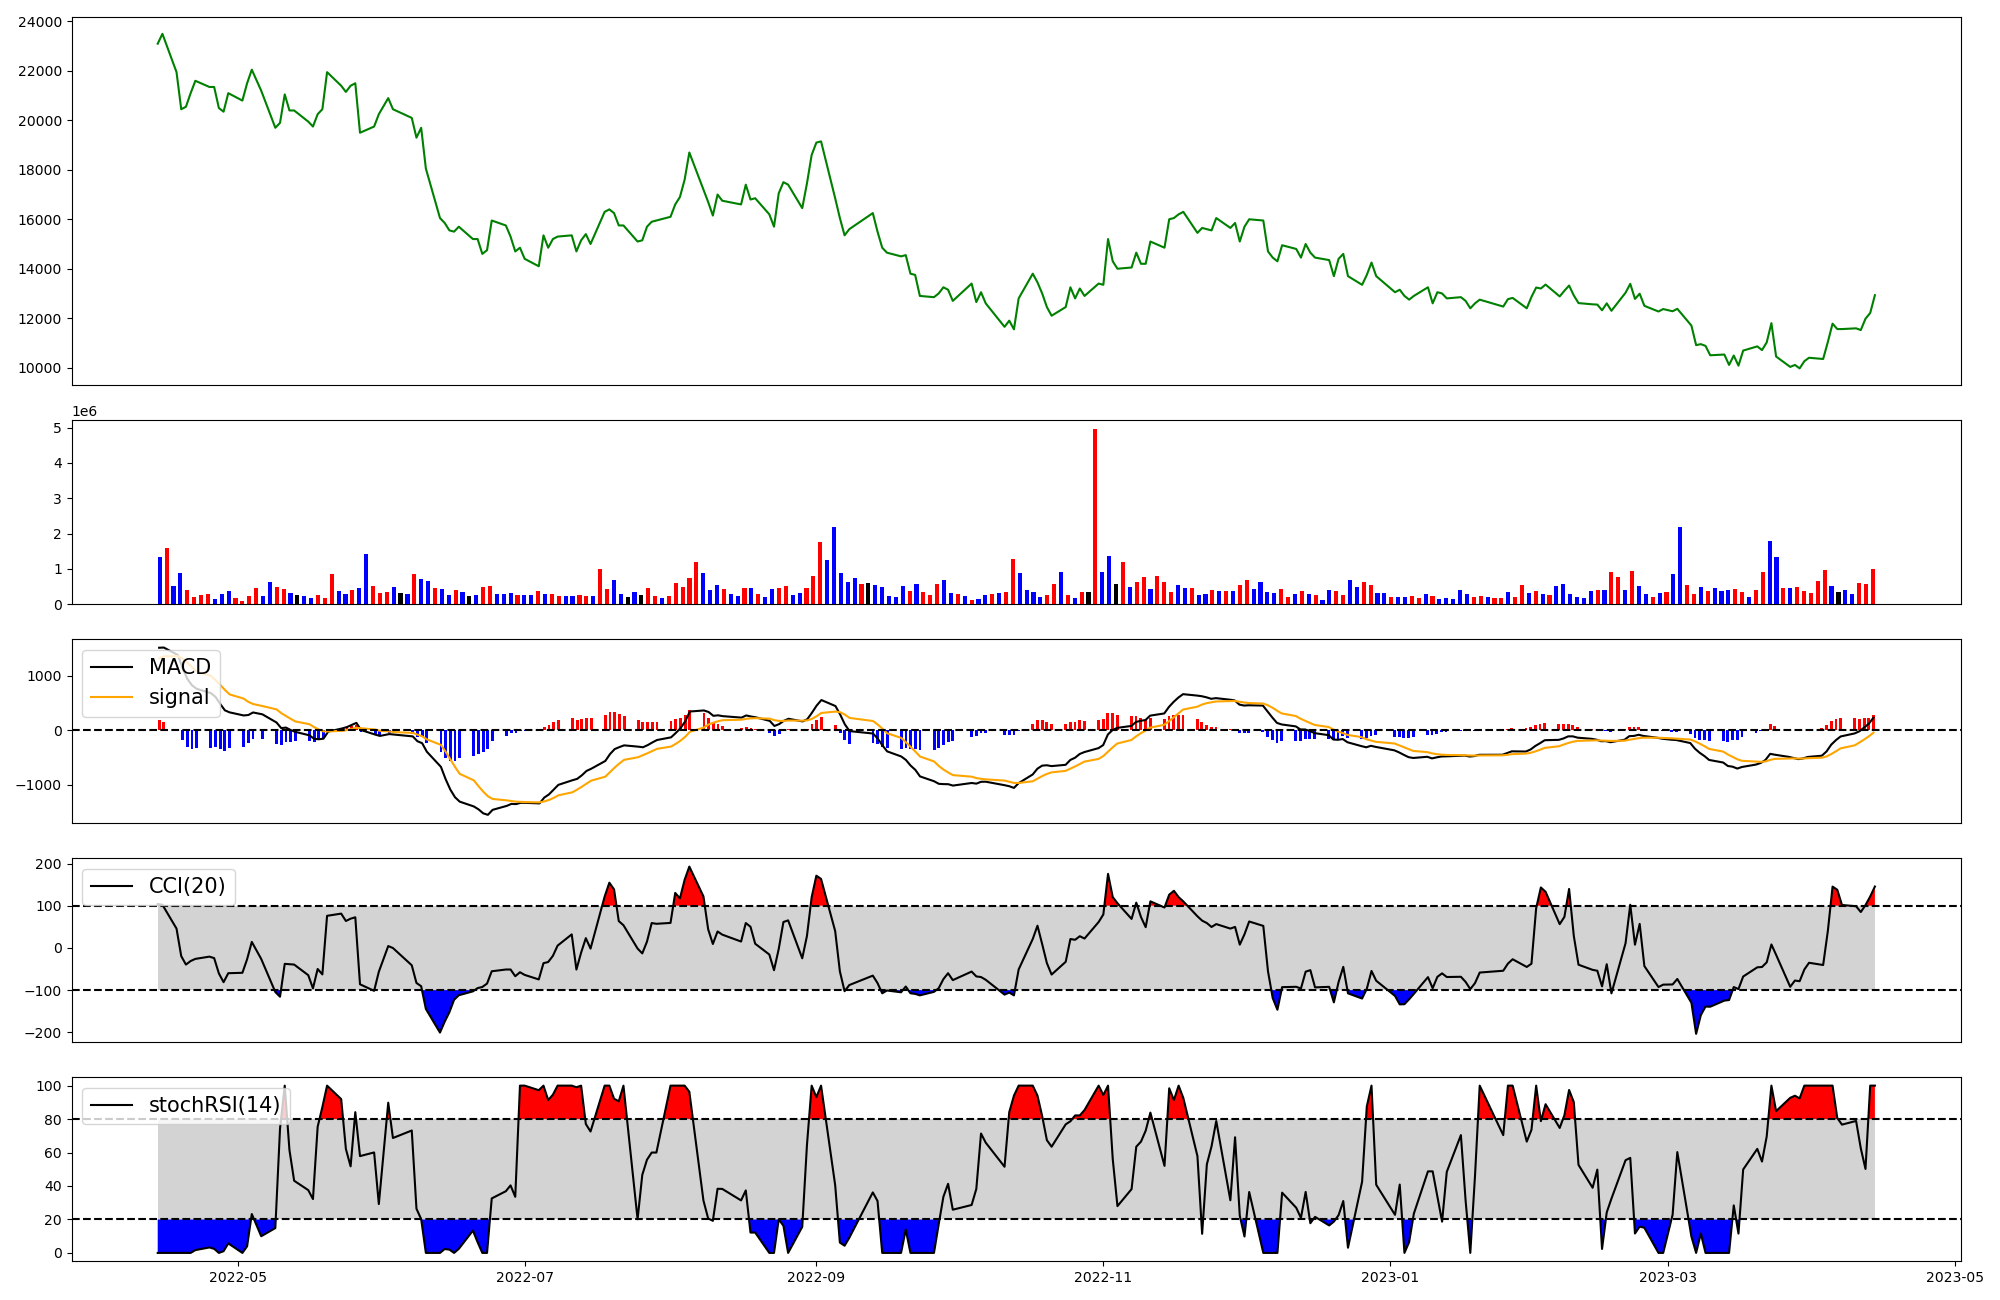Image resolution: width=2000 pixels, height=1300 pixels.
Task: Click the 2022-09 x-axis date label
Action: pyautogui.click(x=816, y=1277)
